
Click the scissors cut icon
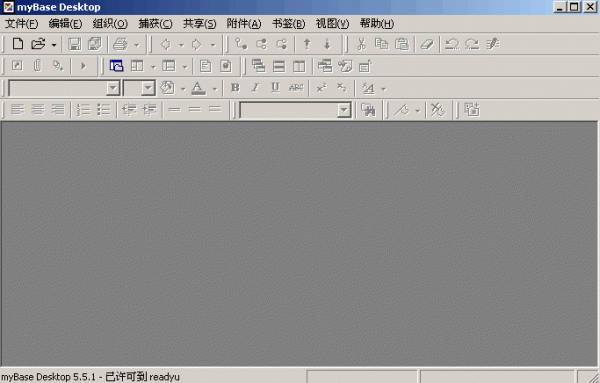[x=361, y=44]
